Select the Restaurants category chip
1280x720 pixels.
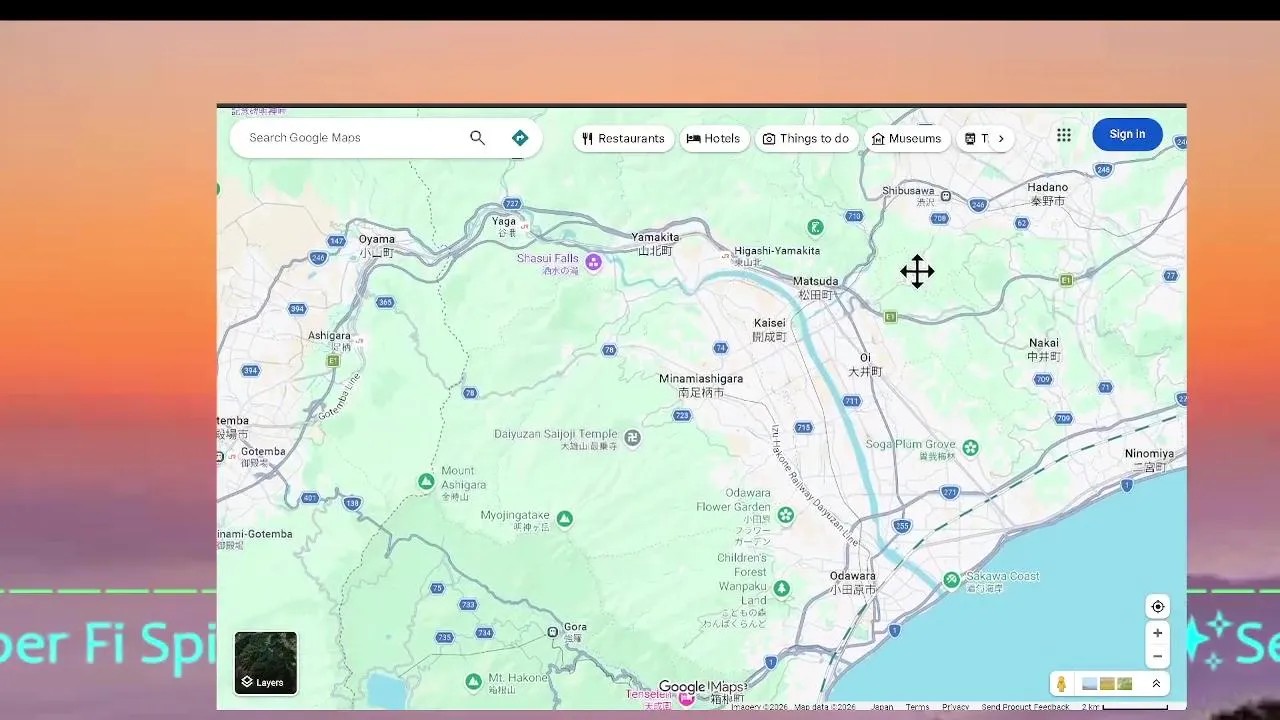coord(623,139)
